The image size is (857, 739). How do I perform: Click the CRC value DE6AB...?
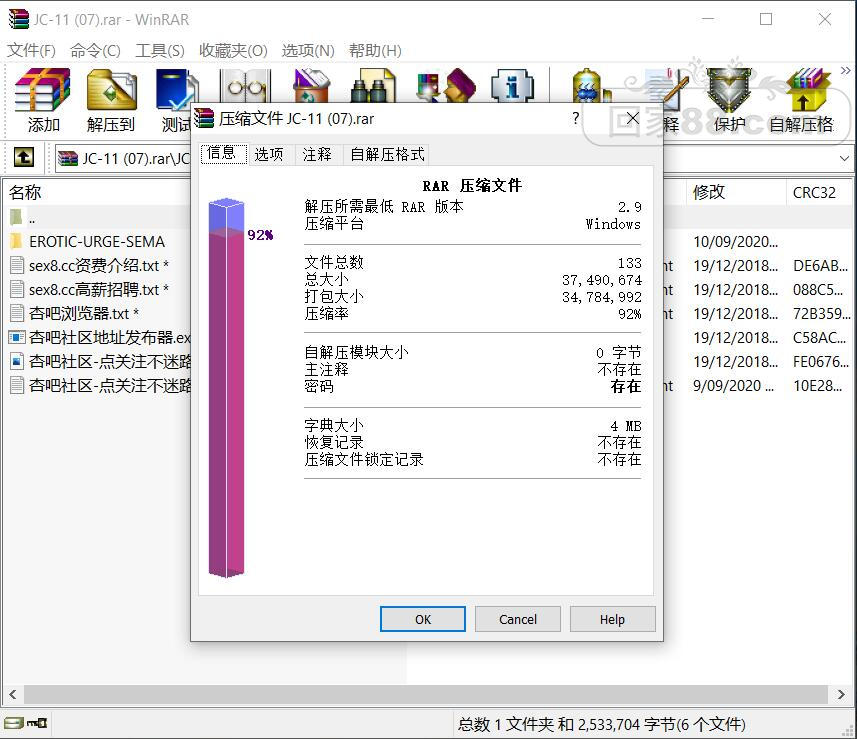click(820, 266)
